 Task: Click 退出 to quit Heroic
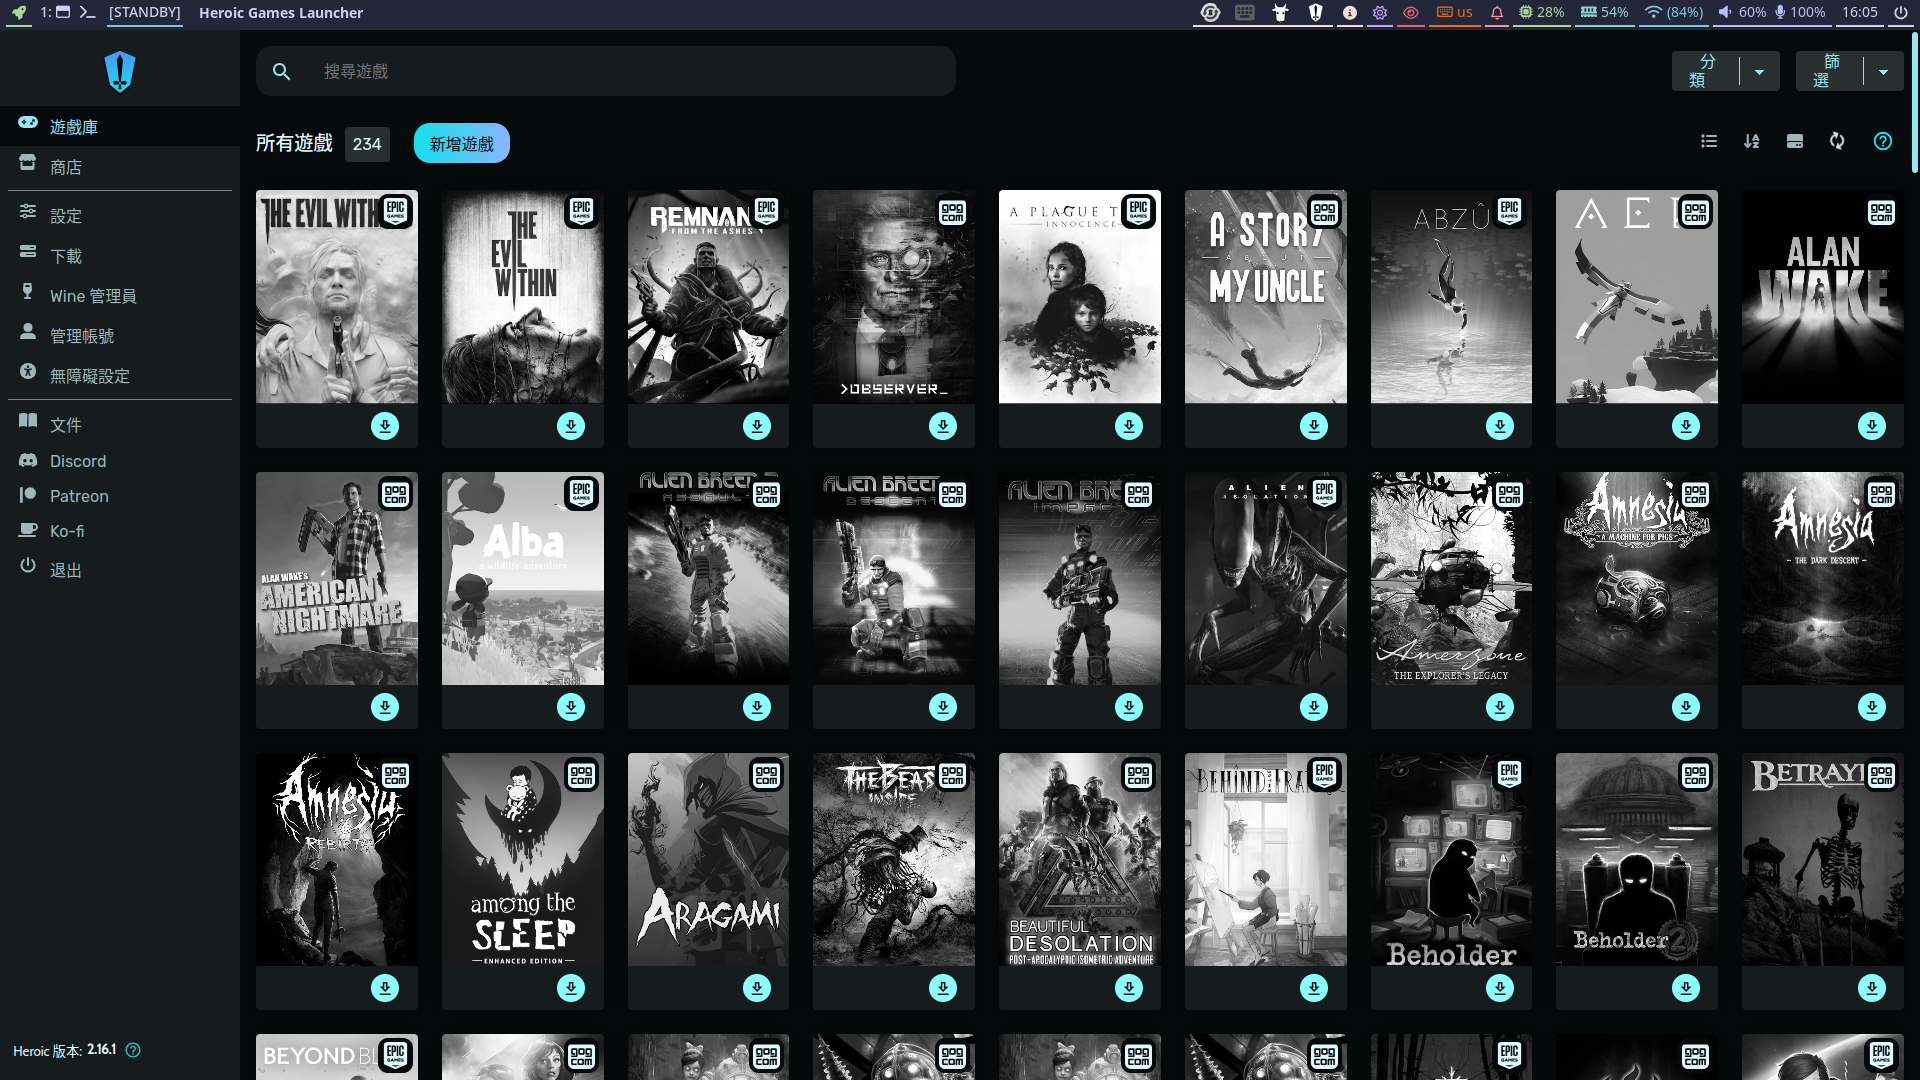coord(120,568)
